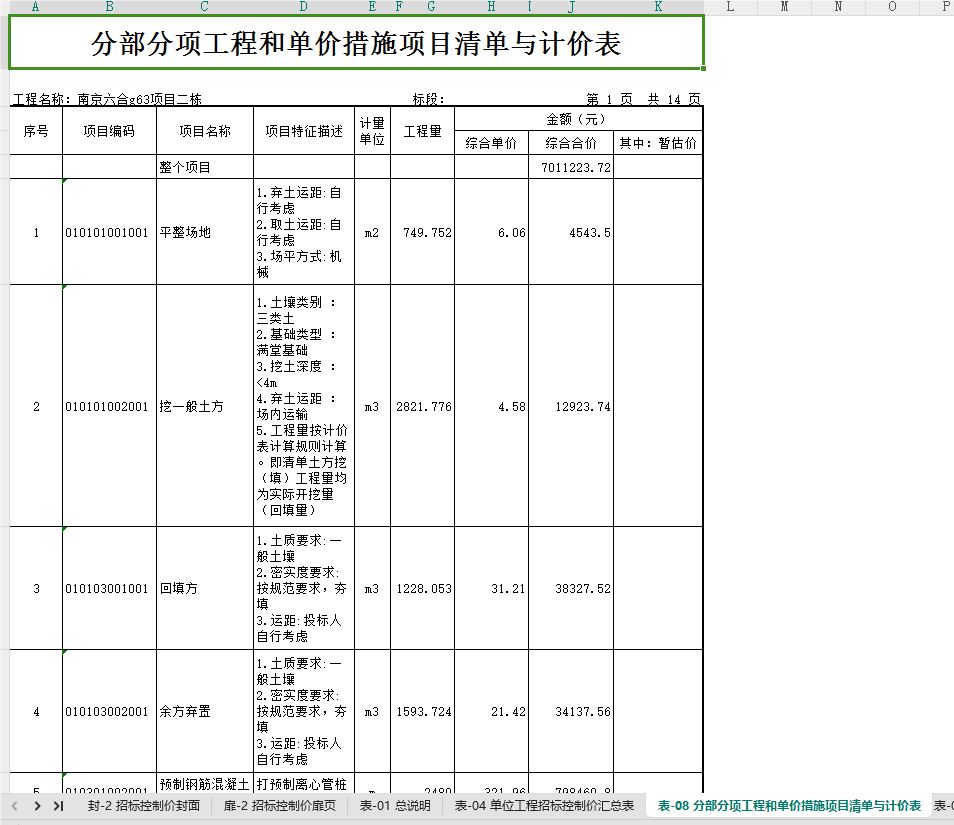Select project code 010103001001
The width and height of the screenshot is (954, 825).
click(x=110, y=588)
